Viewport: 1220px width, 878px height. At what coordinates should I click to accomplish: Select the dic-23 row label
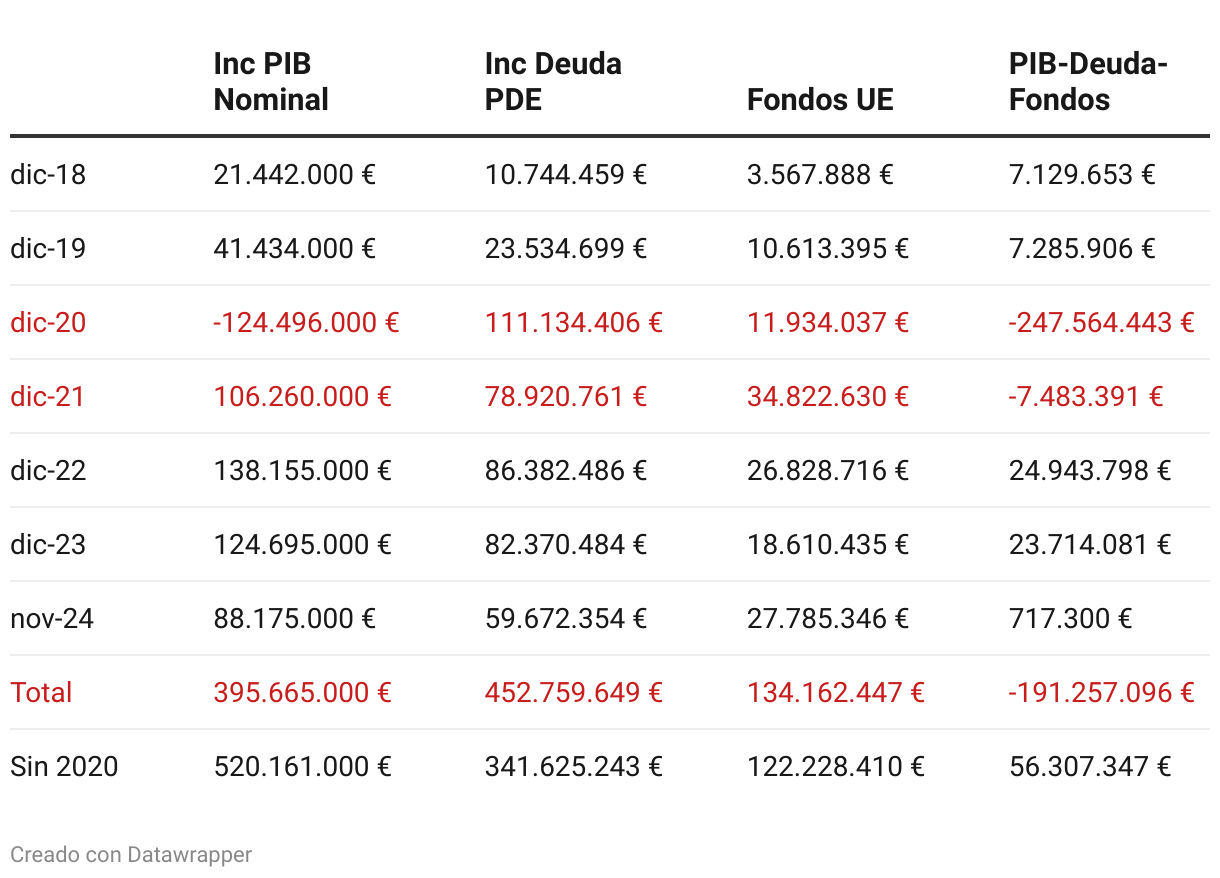pos(48,545)
